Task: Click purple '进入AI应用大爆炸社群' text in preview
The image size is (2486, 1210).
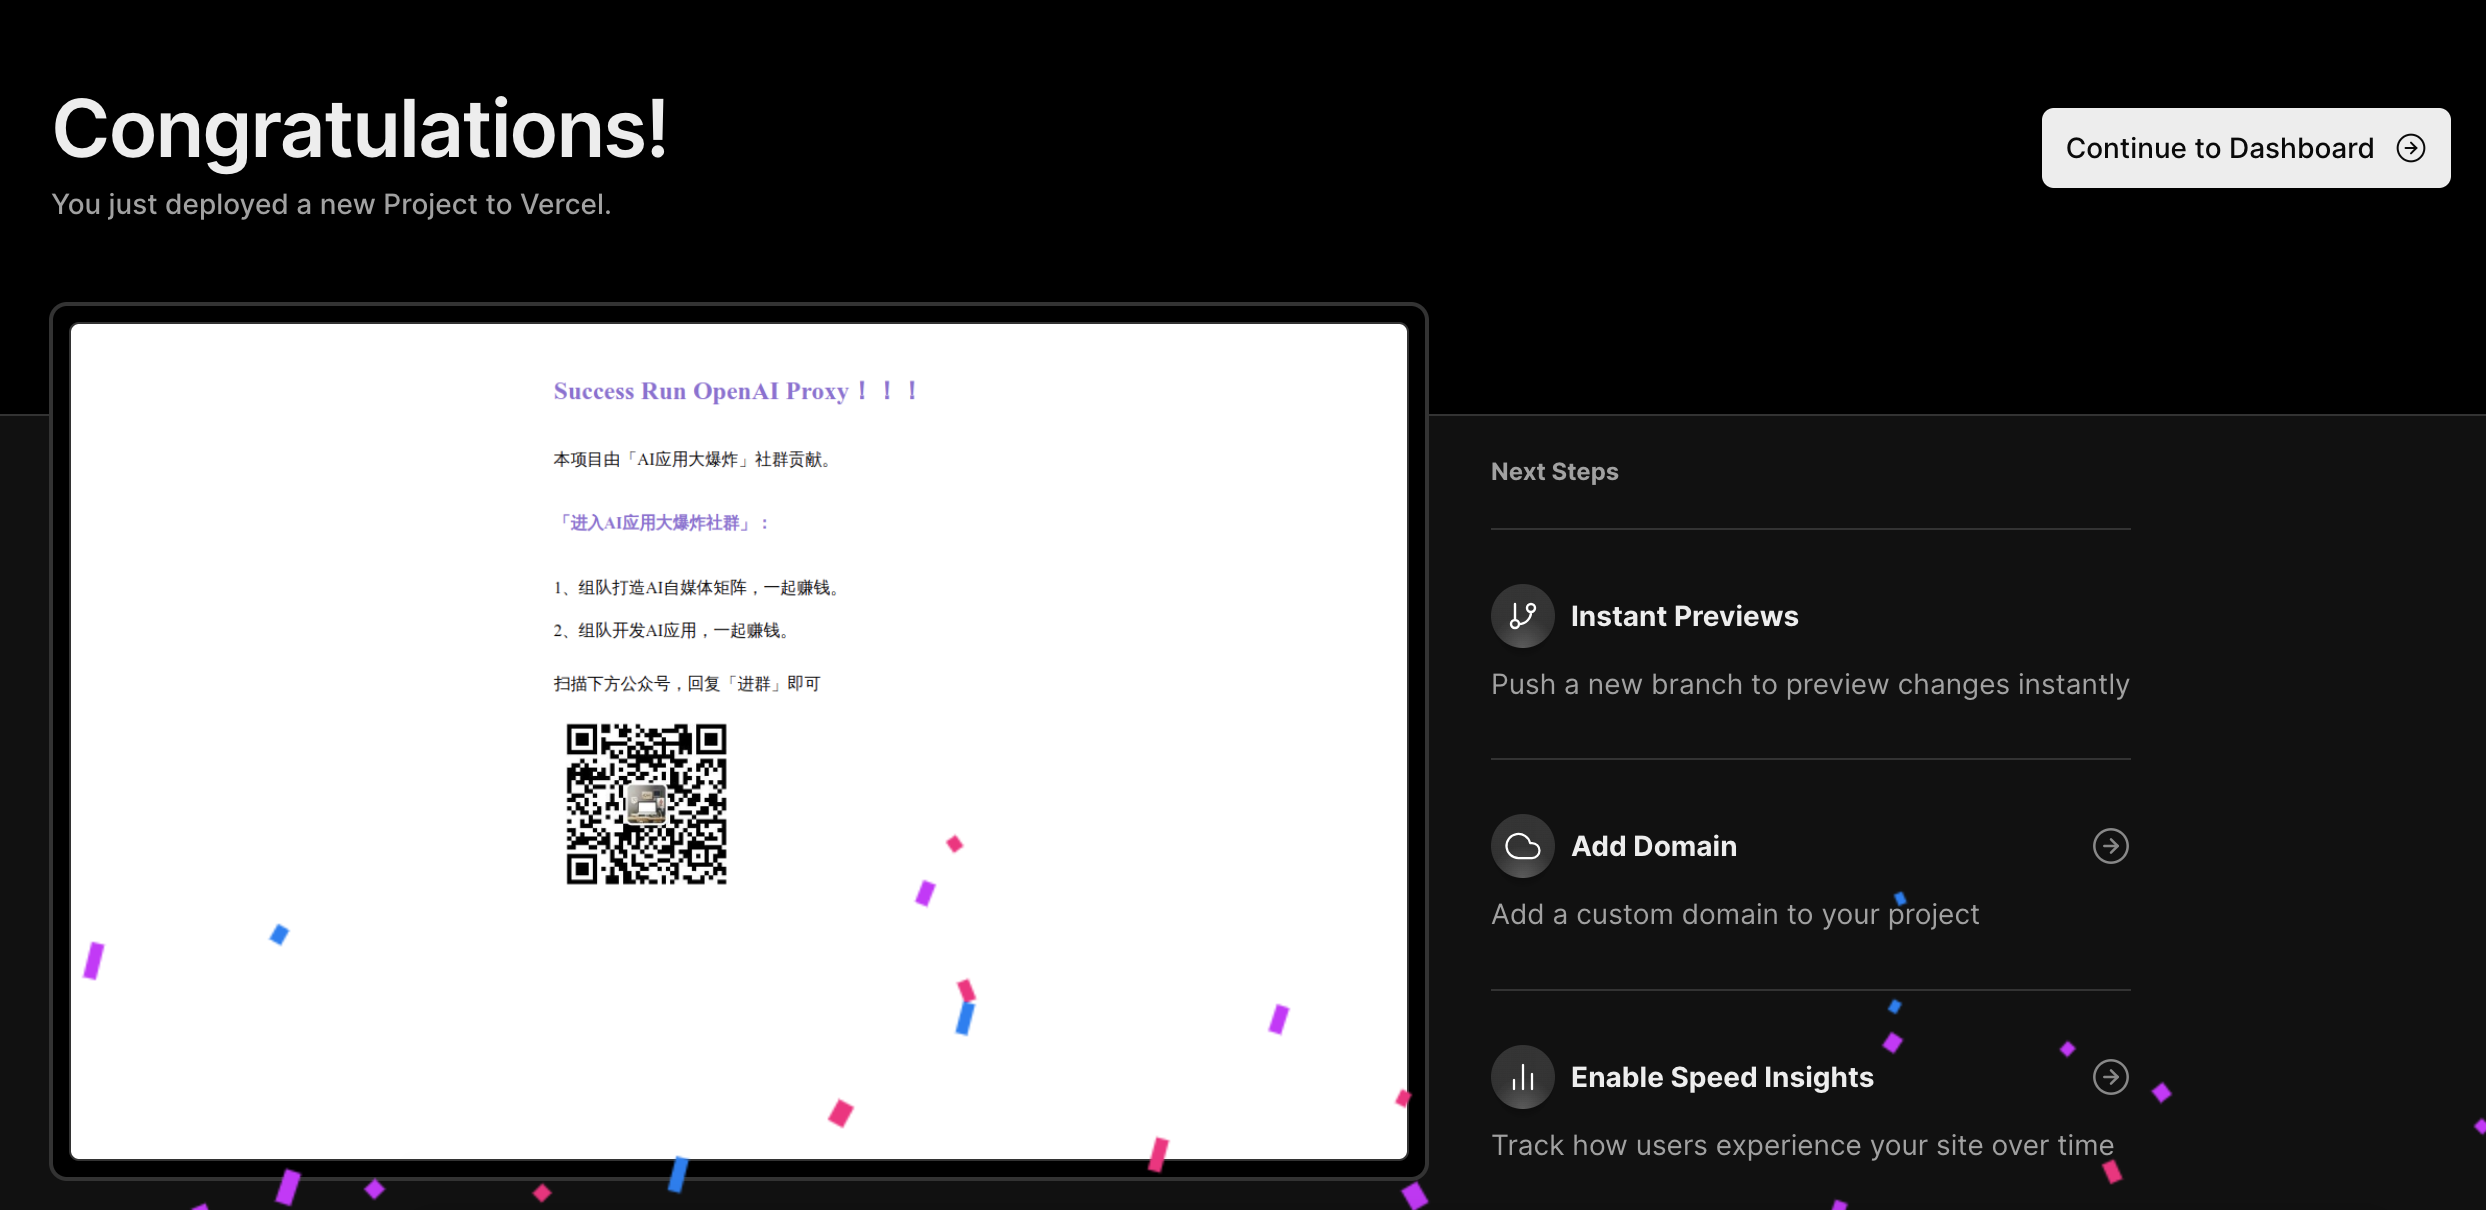Action: [x=661, y=523]
